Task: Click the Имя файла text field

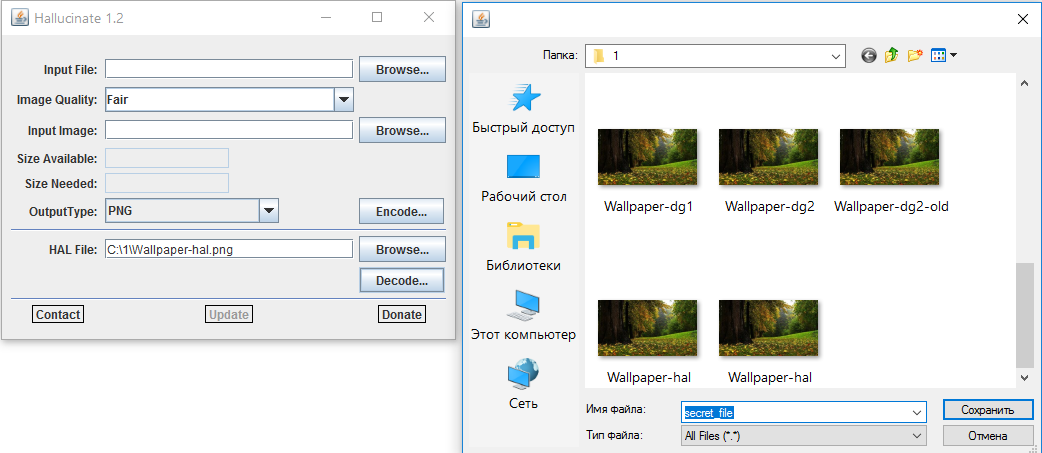Action: (x=794, y=411)
